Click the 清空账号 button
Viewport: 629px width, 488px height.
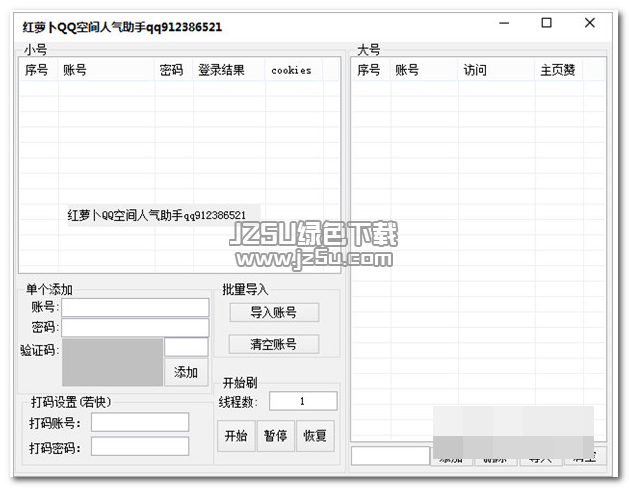pyautogui.click(x=274, y=344)
